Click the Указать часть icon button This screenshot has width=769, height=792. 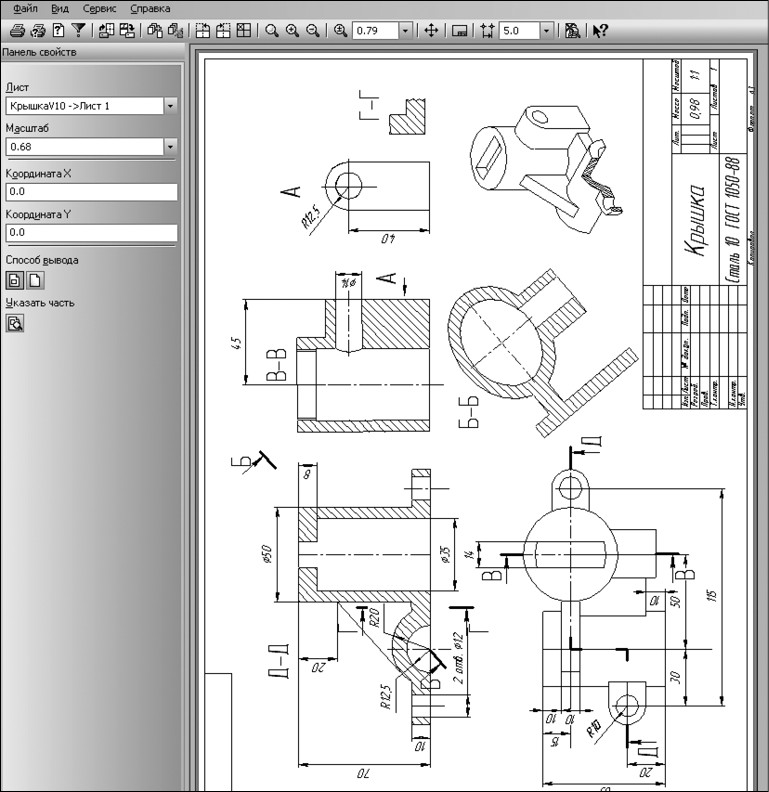click(15, 322)
